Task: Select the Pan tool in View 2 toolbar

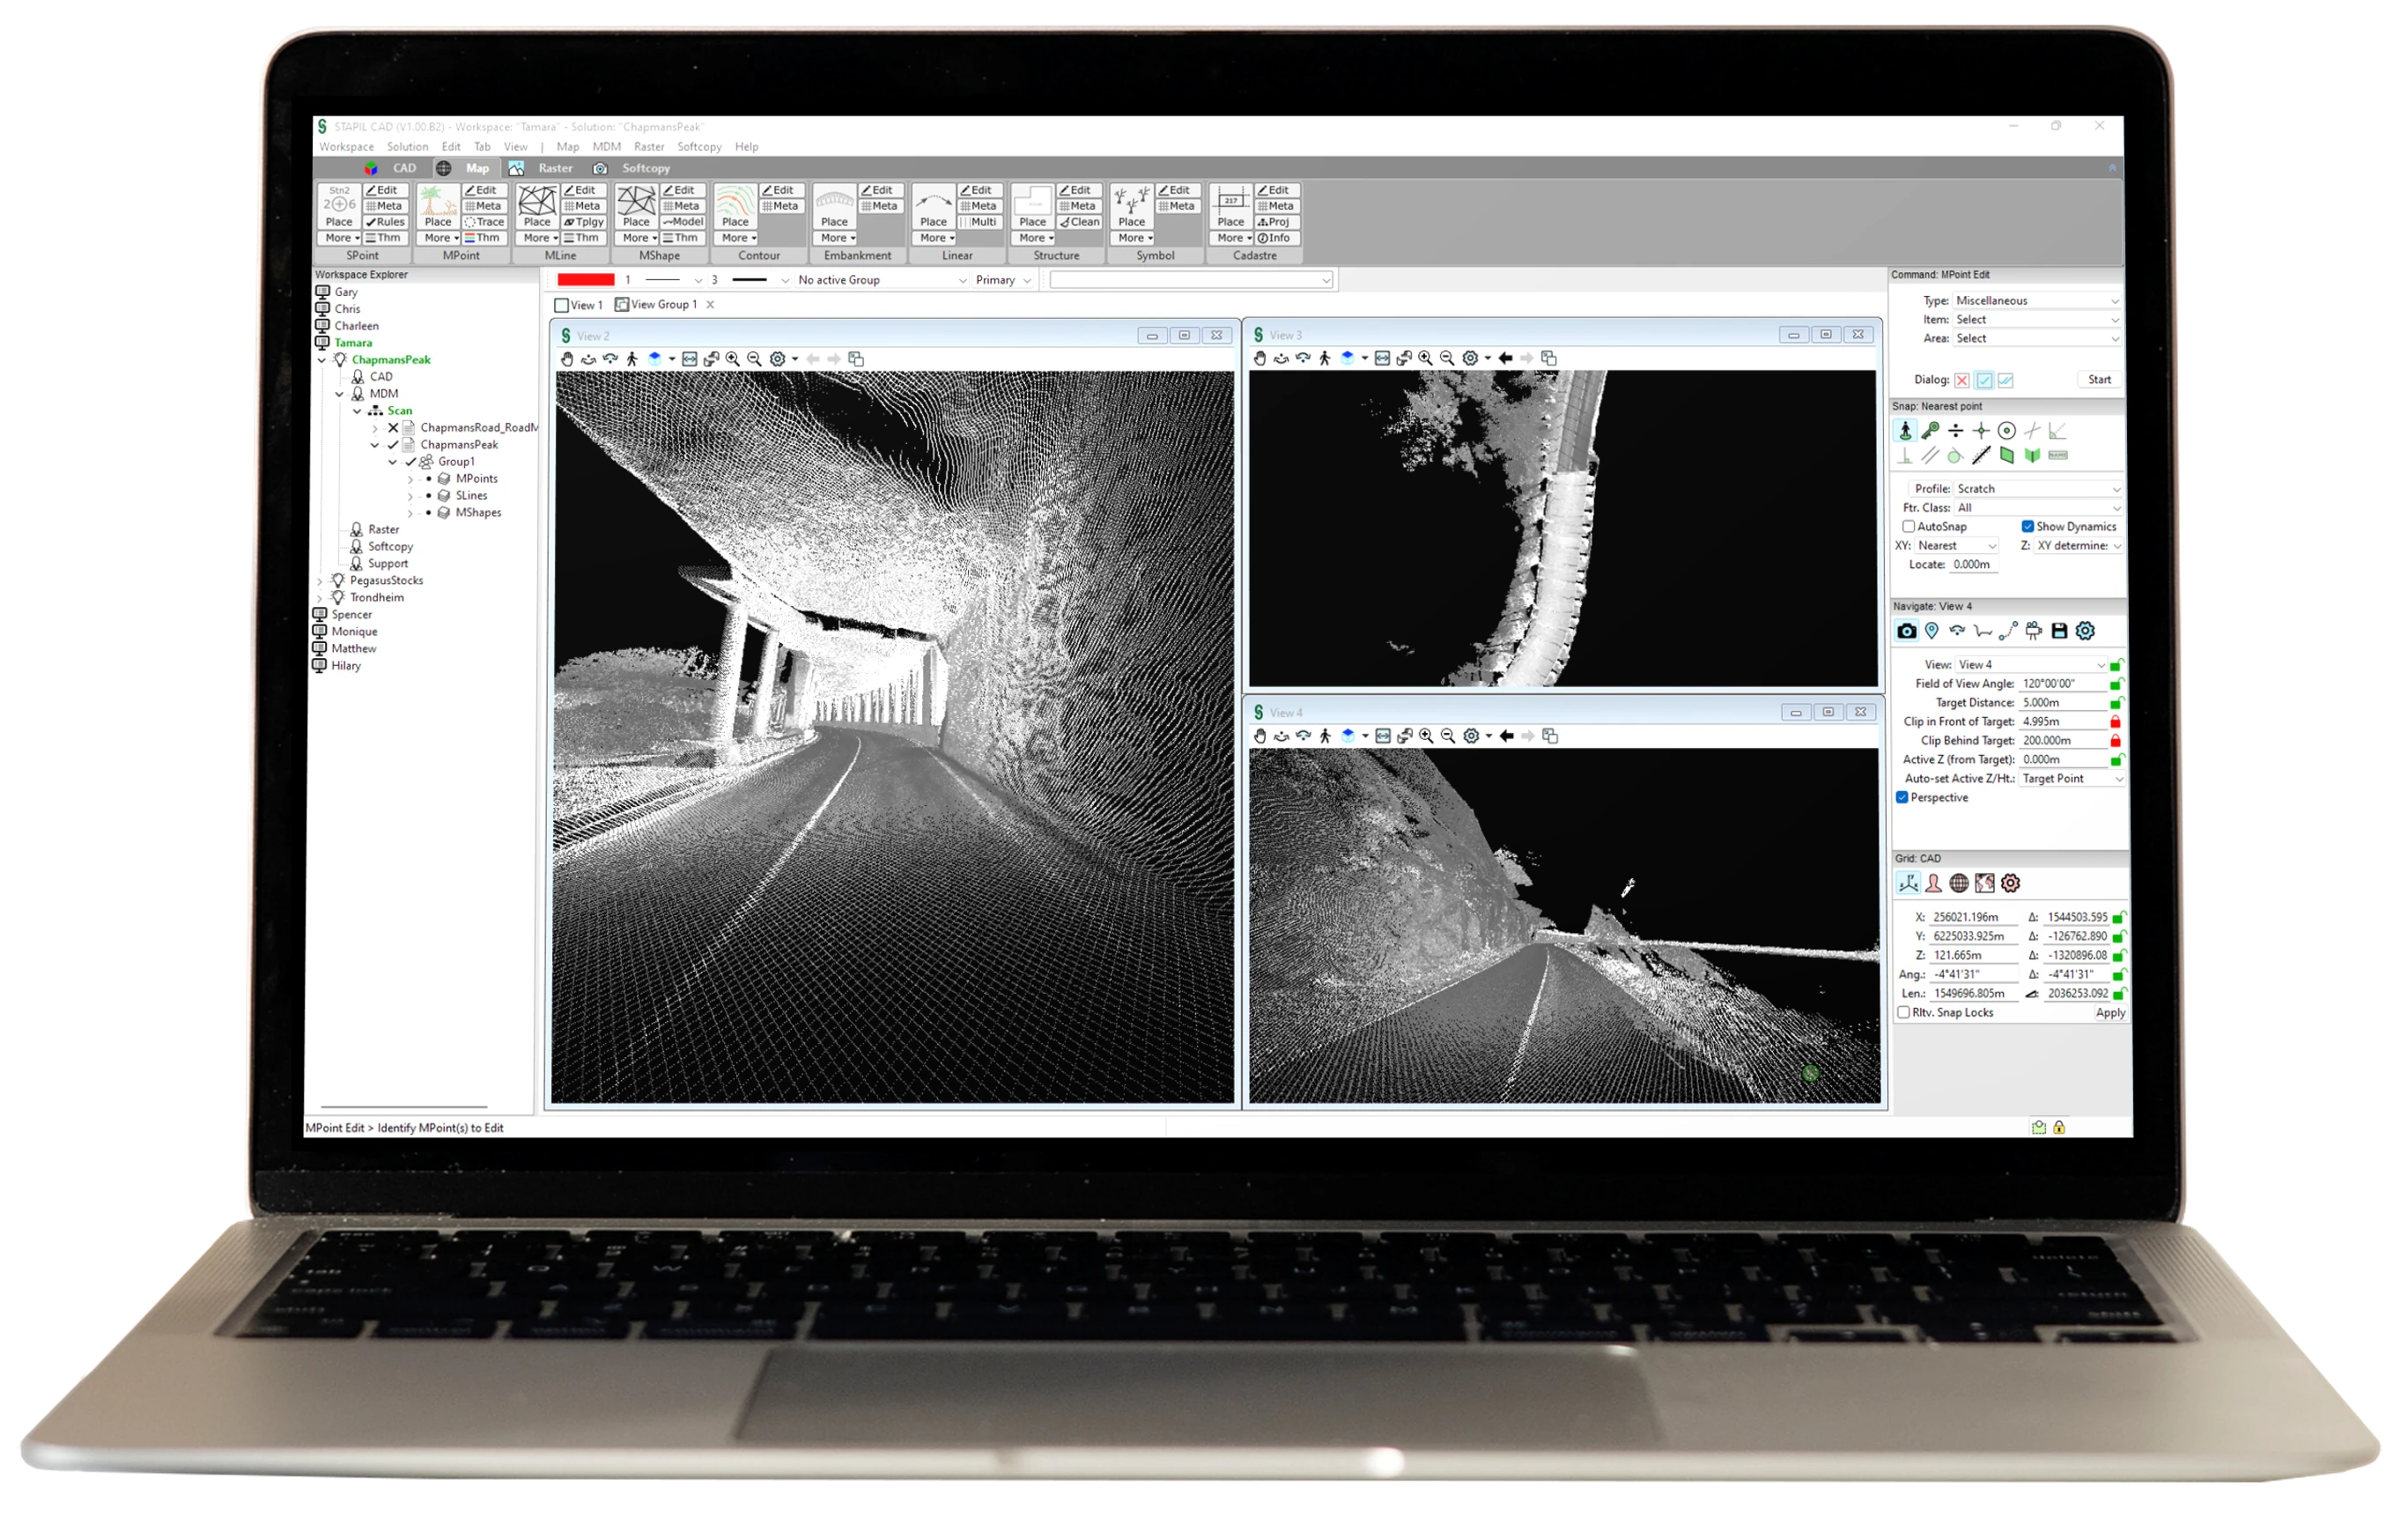Action: 570,358
